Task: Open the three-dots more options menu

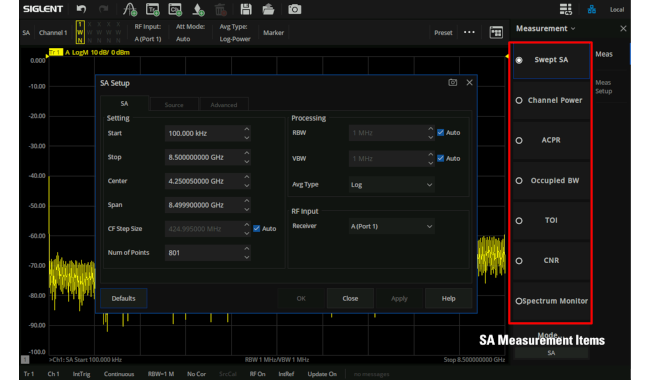Action: coord(469,32)
